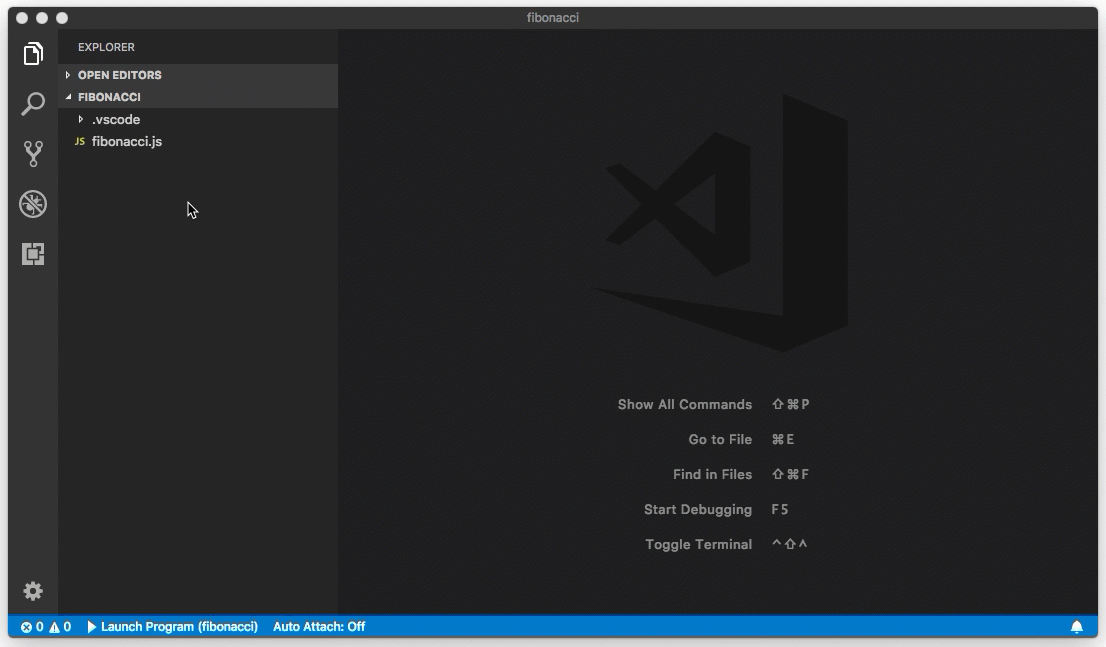This screenshot has height=647, width=1106.
Task: Expand the Open Editors section
Action: pos(119,75)
